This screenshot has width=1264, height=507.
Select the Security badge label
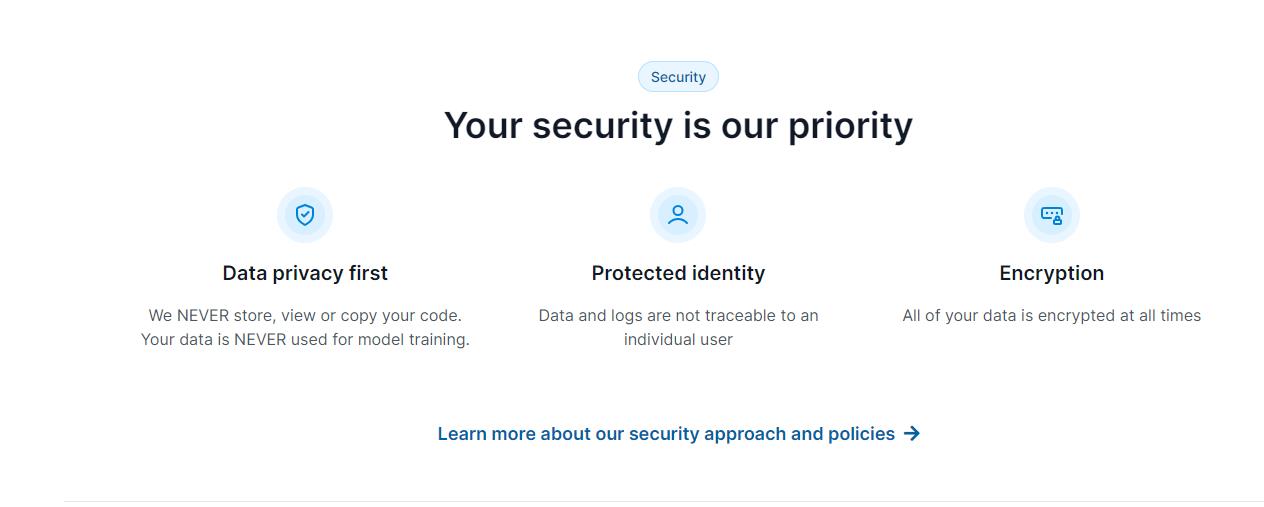(678, 77)
